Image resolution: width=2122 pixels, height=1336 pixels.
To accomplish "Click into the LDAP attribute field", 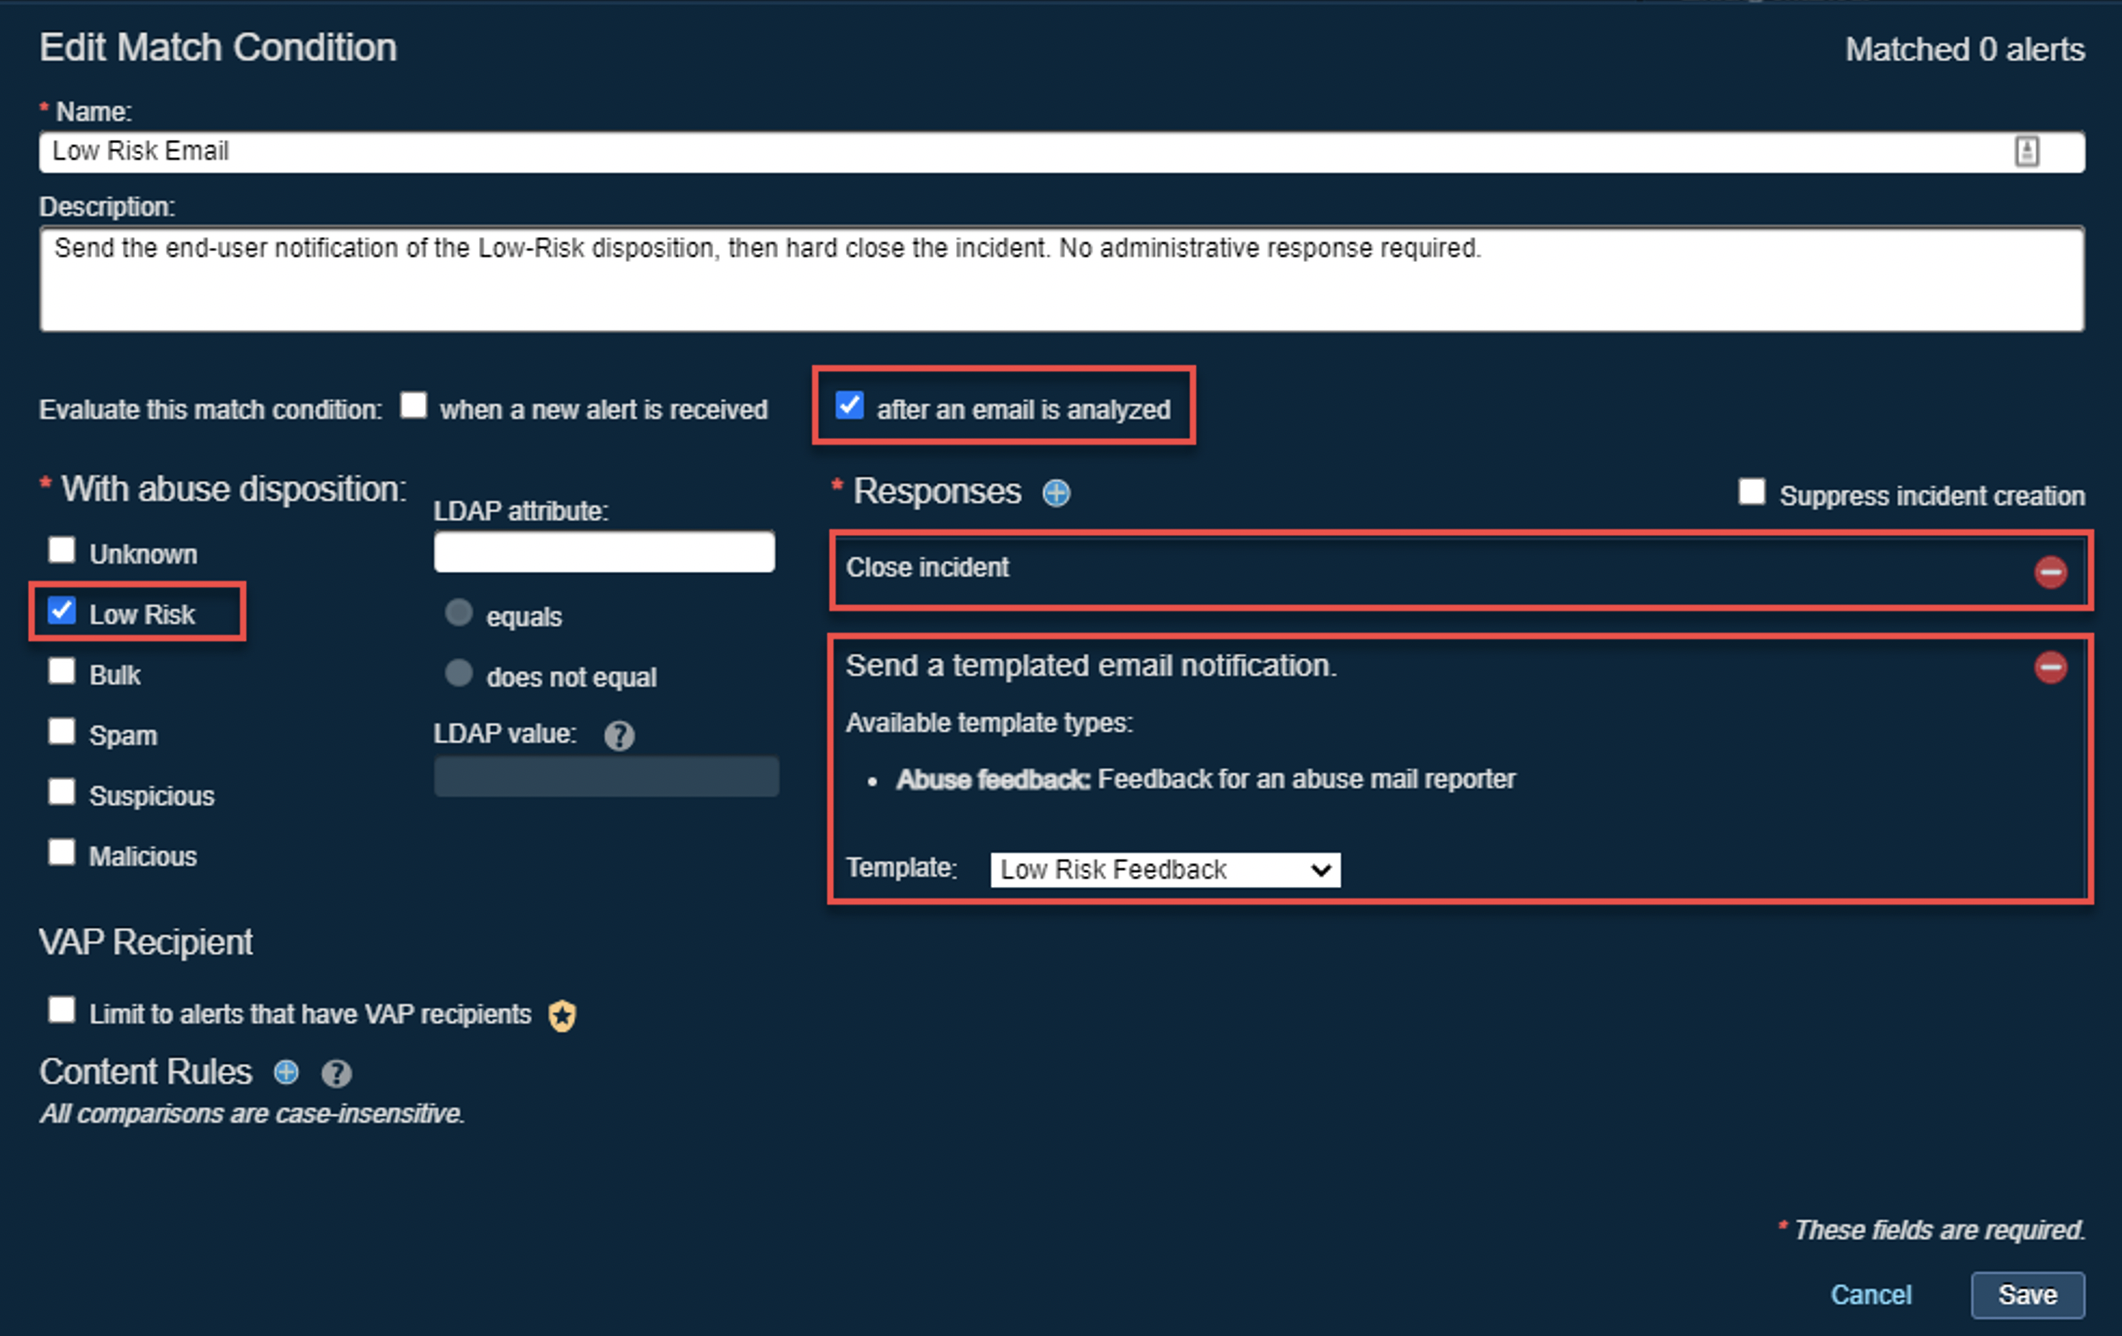I will point(604,552).
